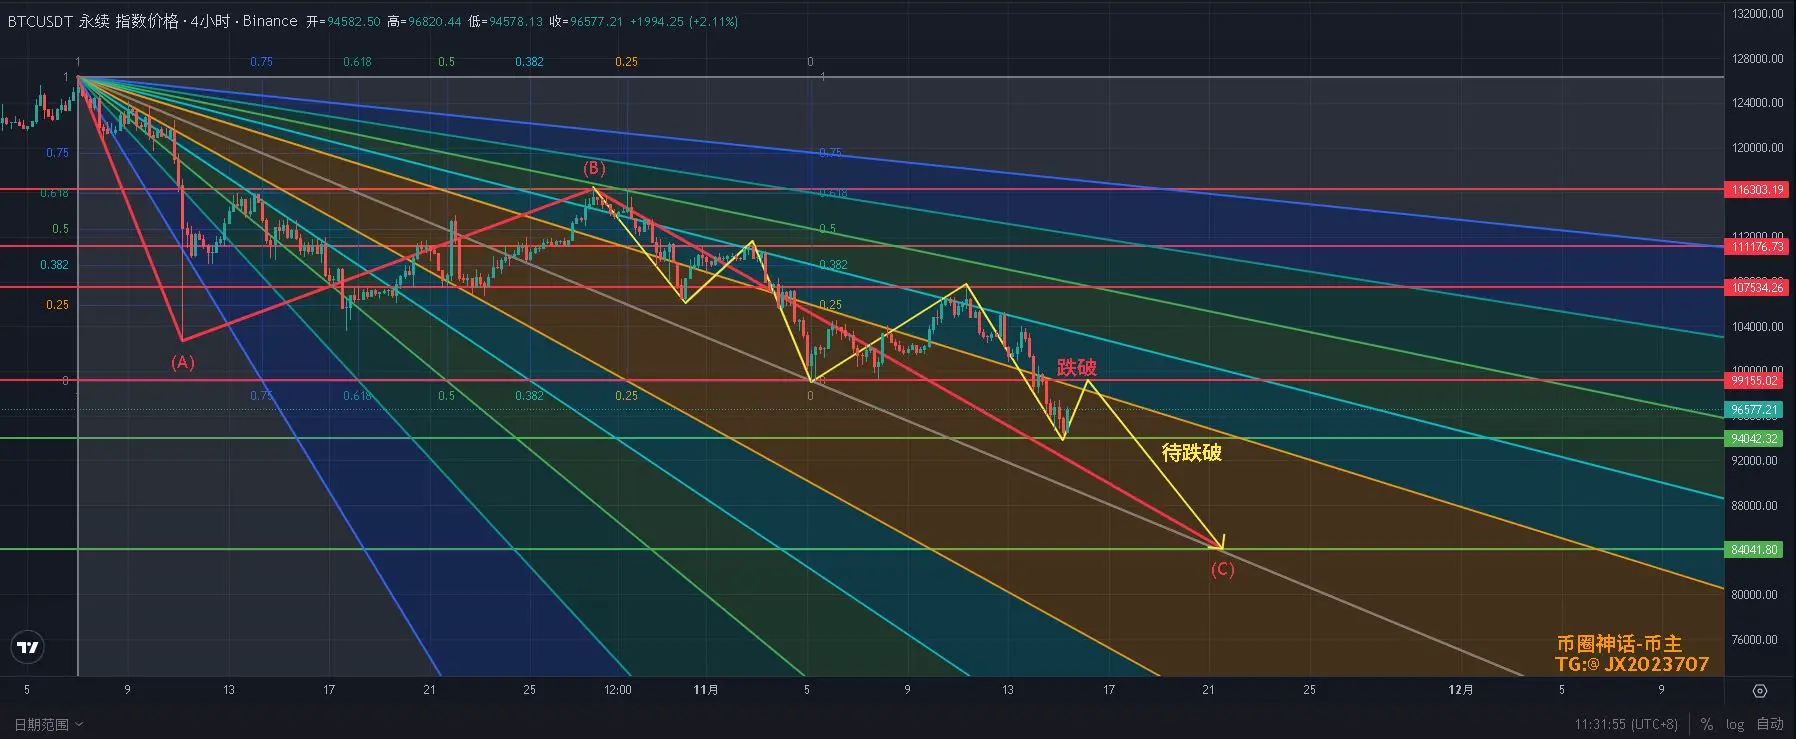
Task: Open the 11:31:55 (UTC+8) timezone menu
Action: pos(1626,724)
